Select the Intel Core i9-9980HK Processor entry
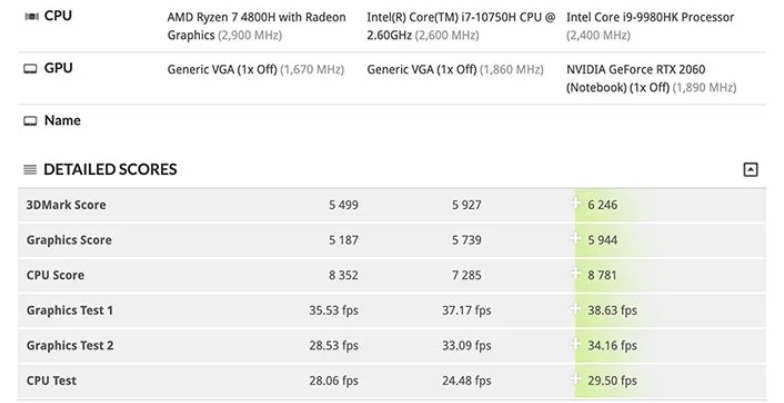The width and height of the screenshot is (784, 403). click(650, 17)
